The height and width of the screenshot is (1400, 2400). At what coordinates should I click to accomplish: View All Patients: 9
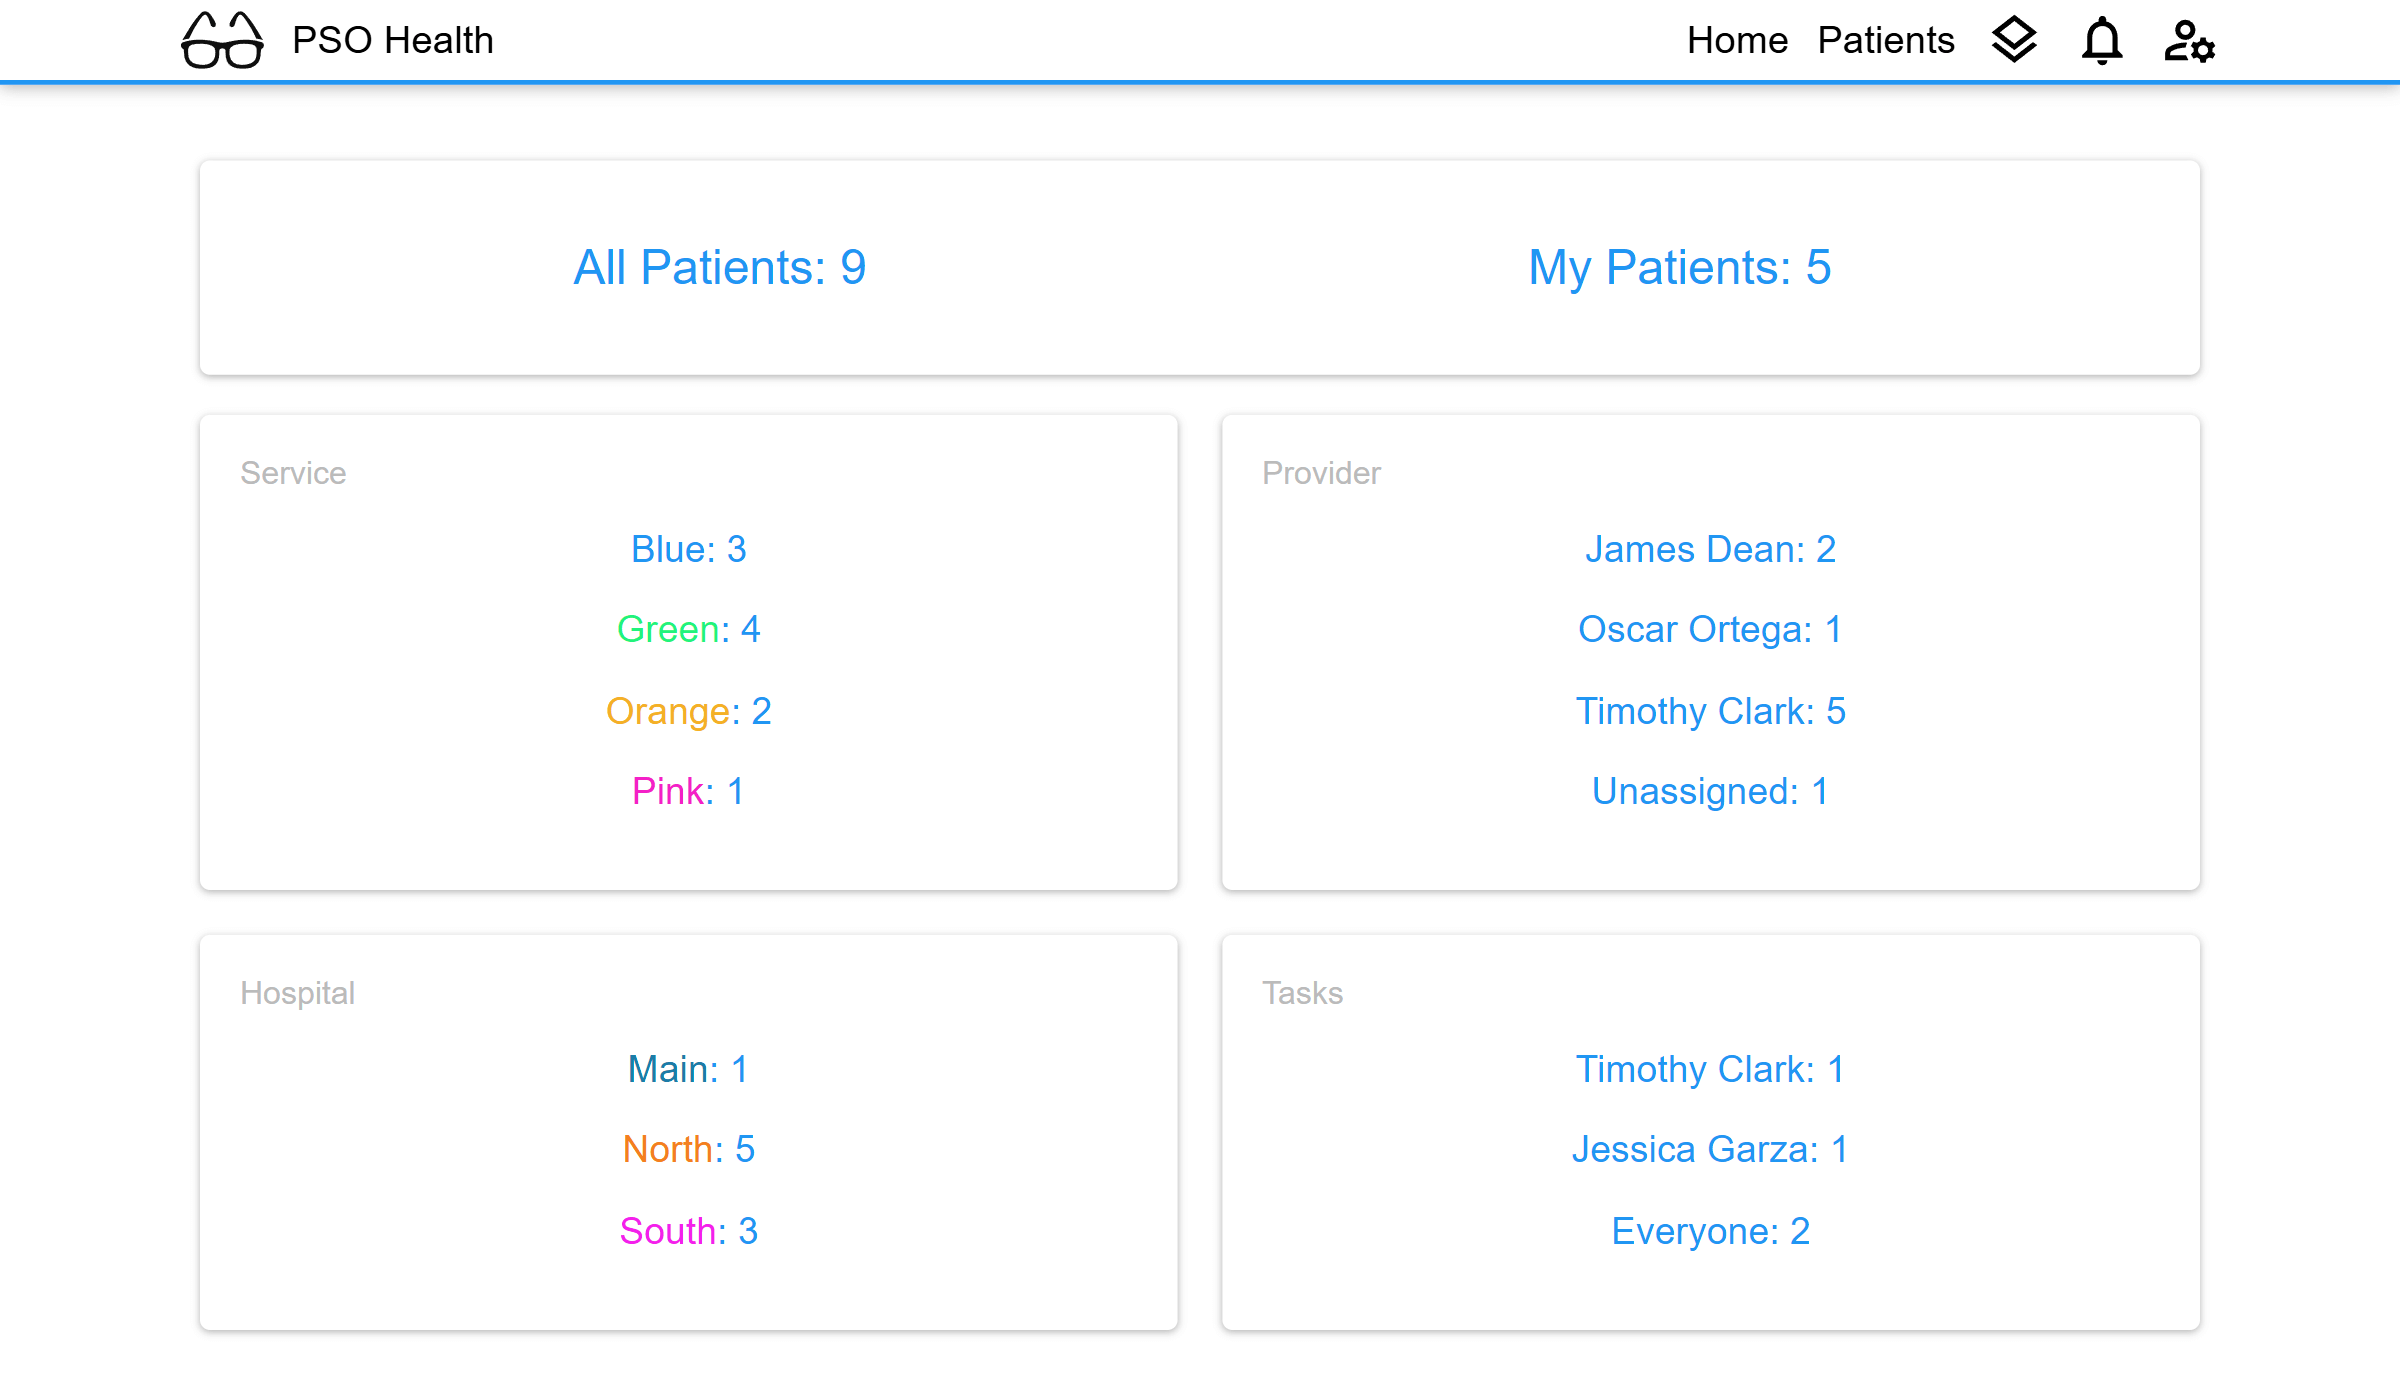point(721,267)
